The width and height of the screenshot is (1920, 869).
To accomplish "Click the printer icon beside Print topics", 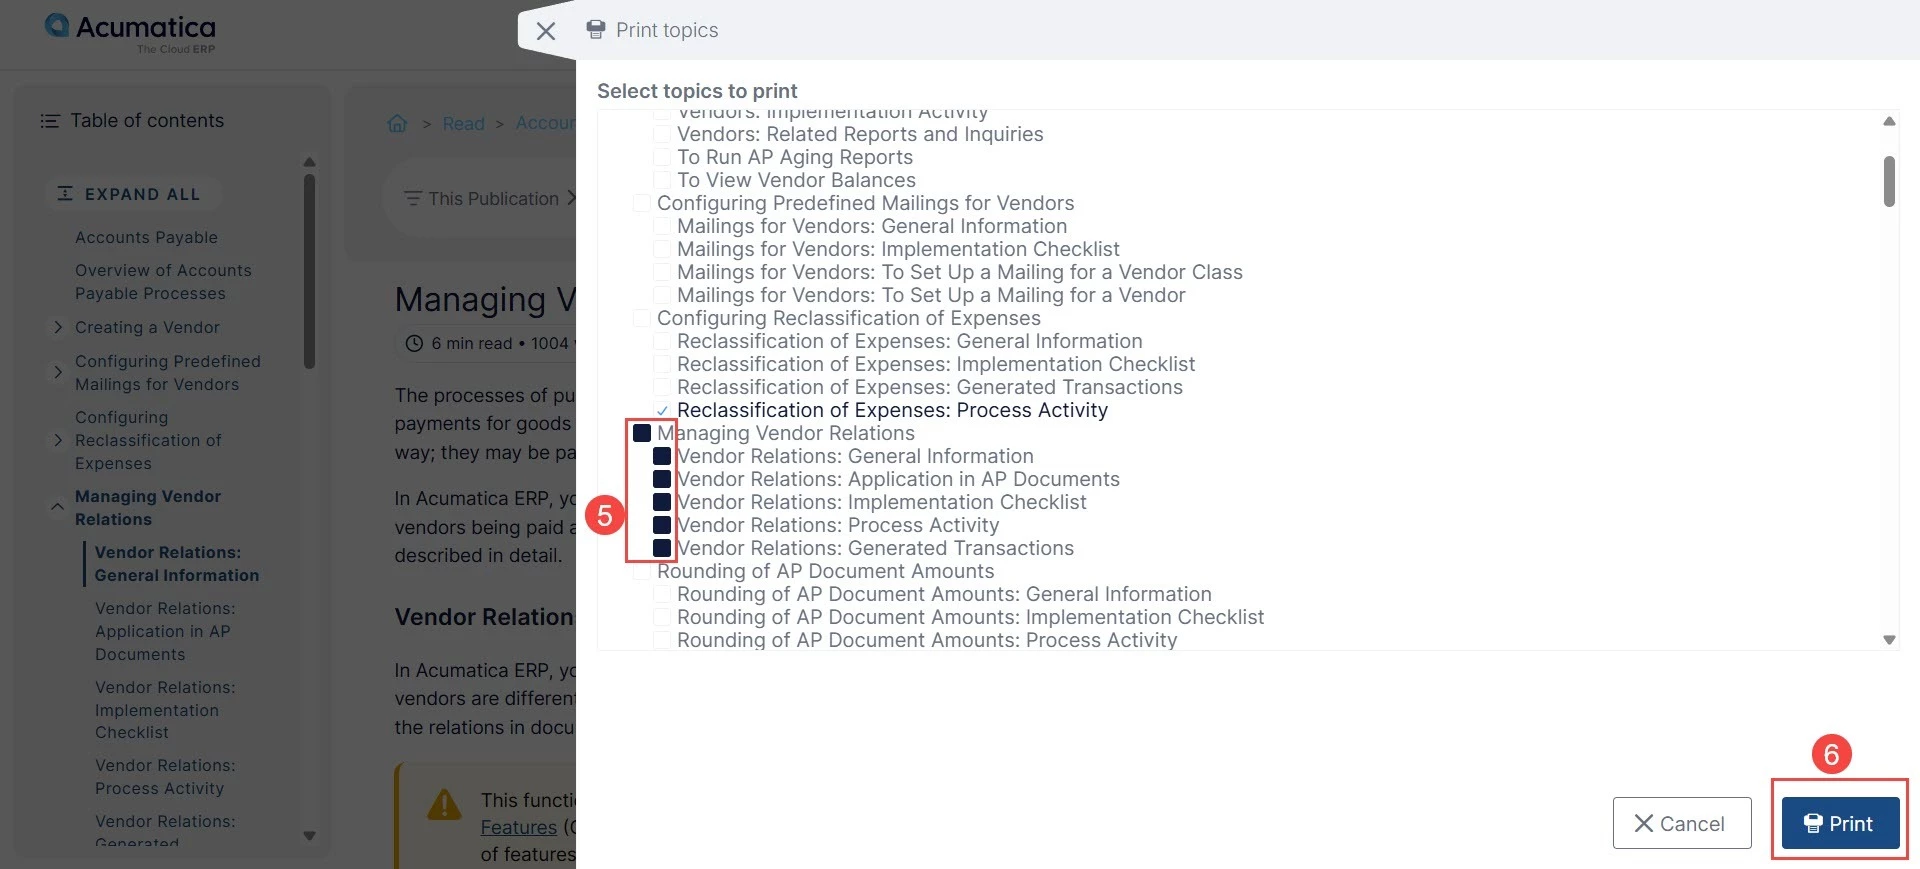I will click(596, 29).
